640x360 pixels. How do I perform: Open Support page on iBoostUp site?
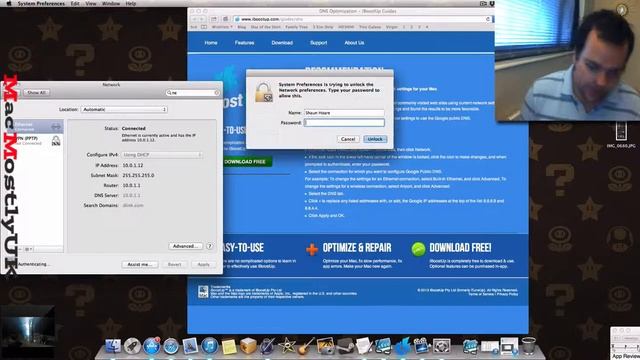point(318,43)
